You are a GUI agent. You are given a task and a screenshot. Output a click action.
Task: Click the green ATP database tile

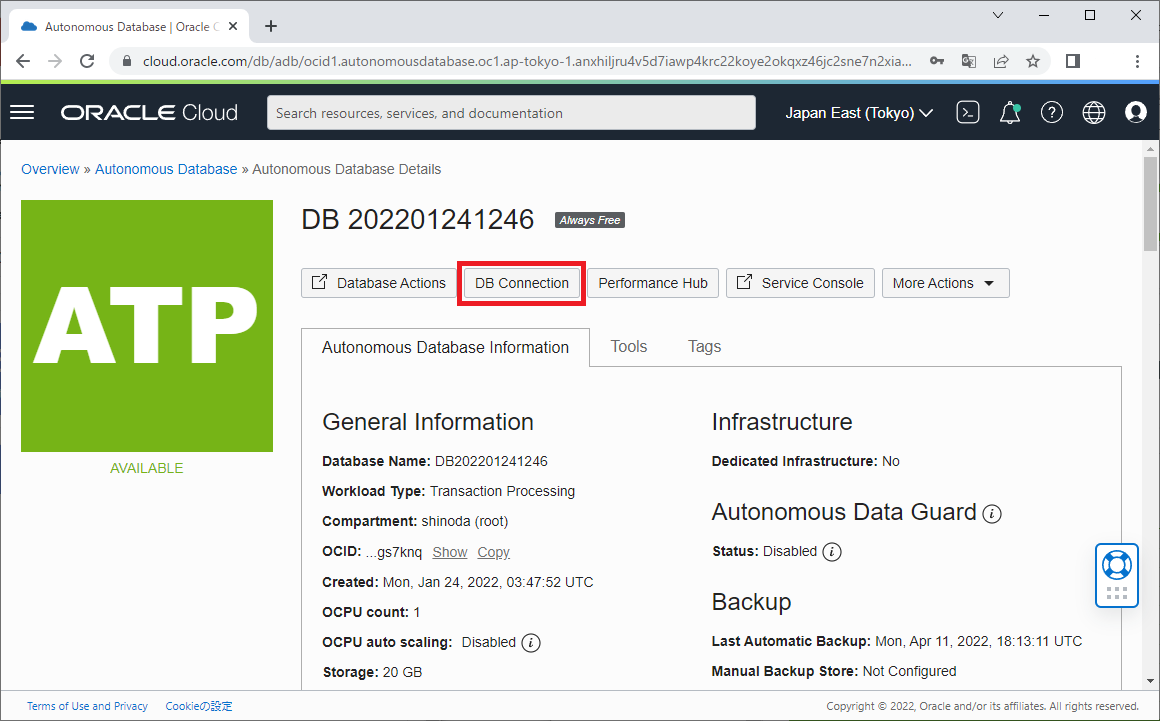coord(146,326)
